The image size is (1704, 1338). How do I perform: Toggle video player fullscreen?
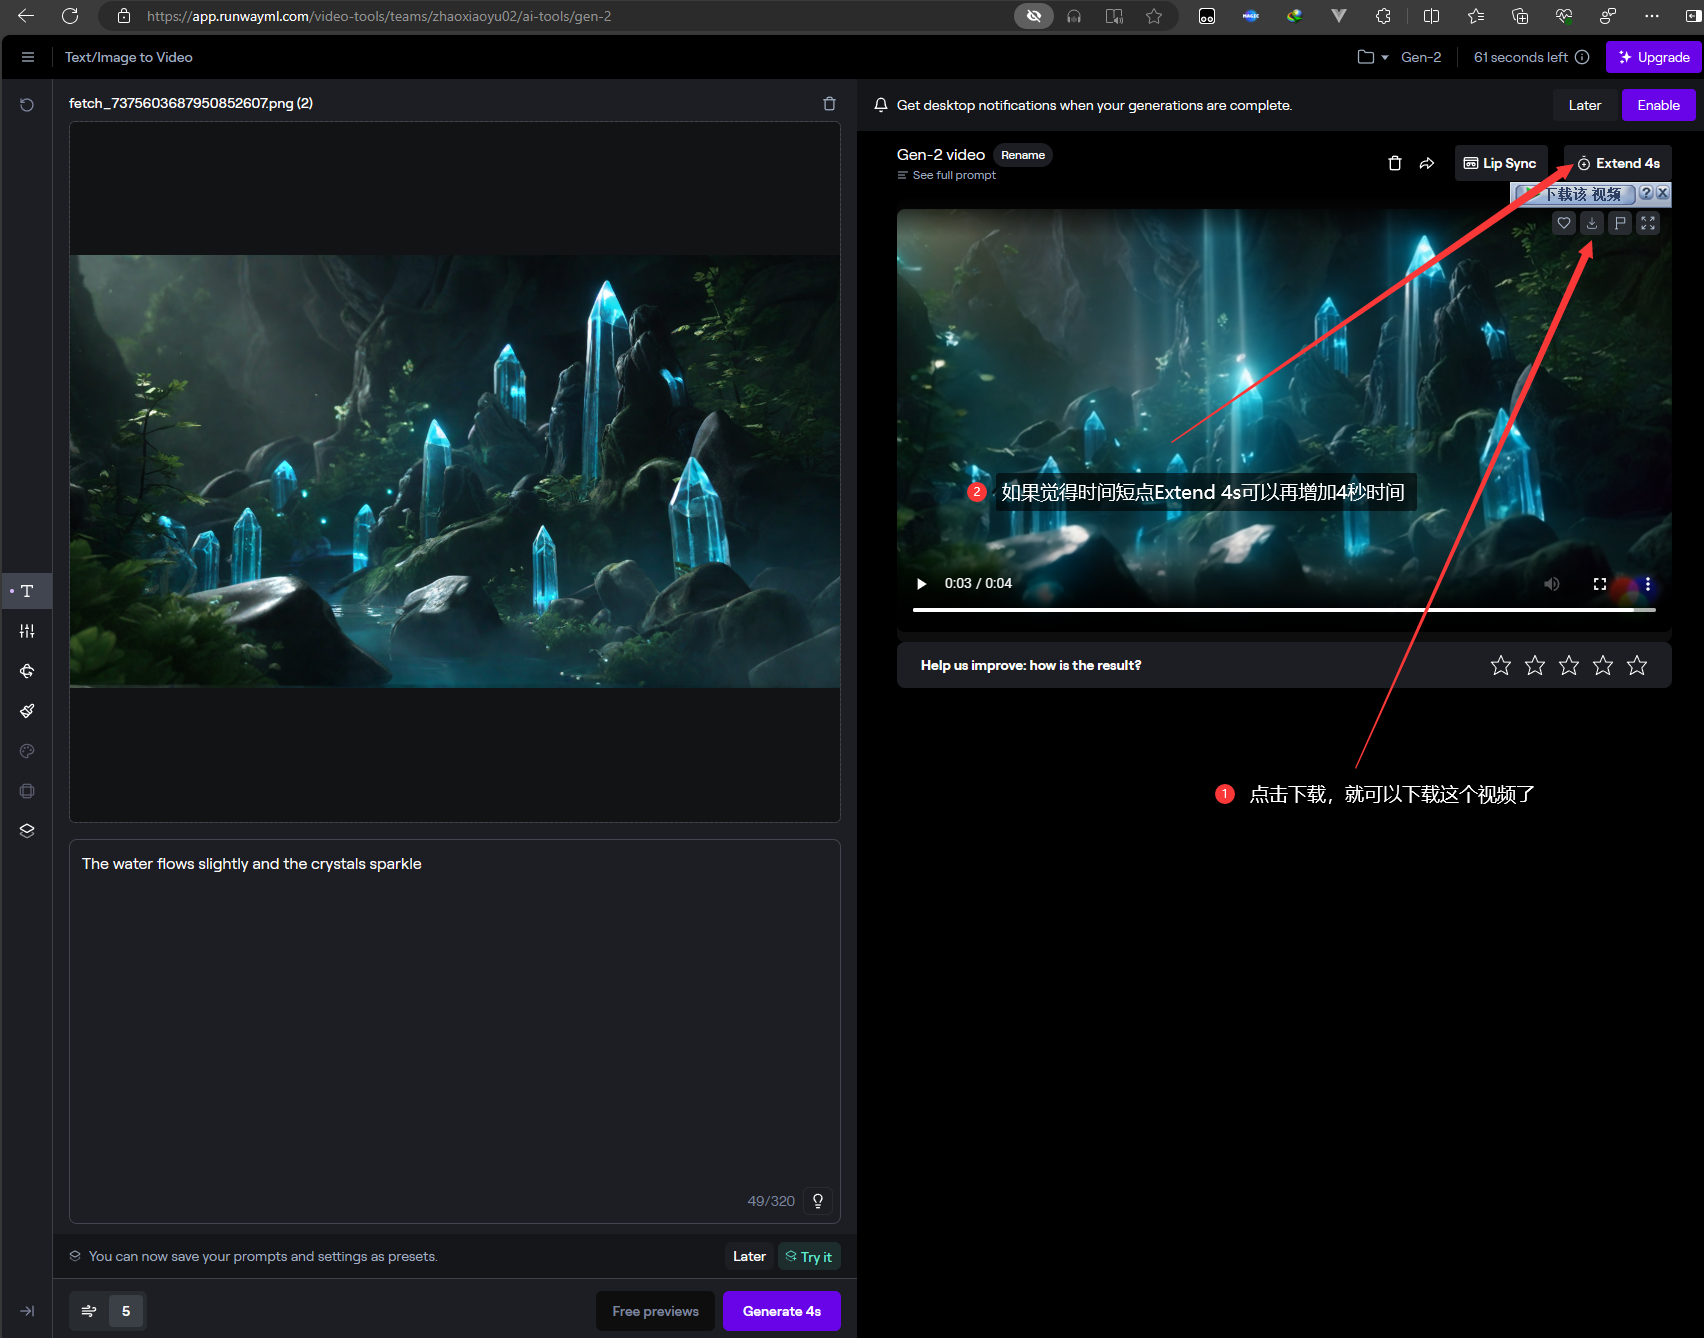(1600, 584)
